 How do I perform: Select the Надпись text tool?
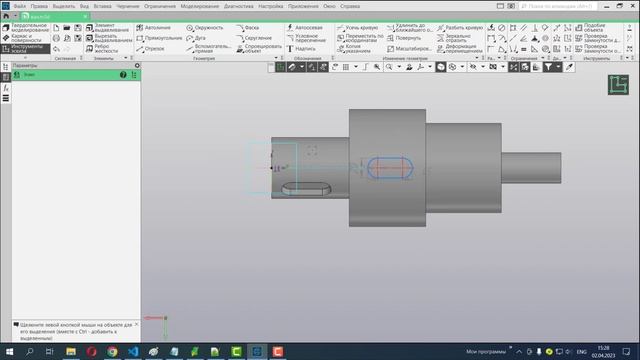(301, 49)
